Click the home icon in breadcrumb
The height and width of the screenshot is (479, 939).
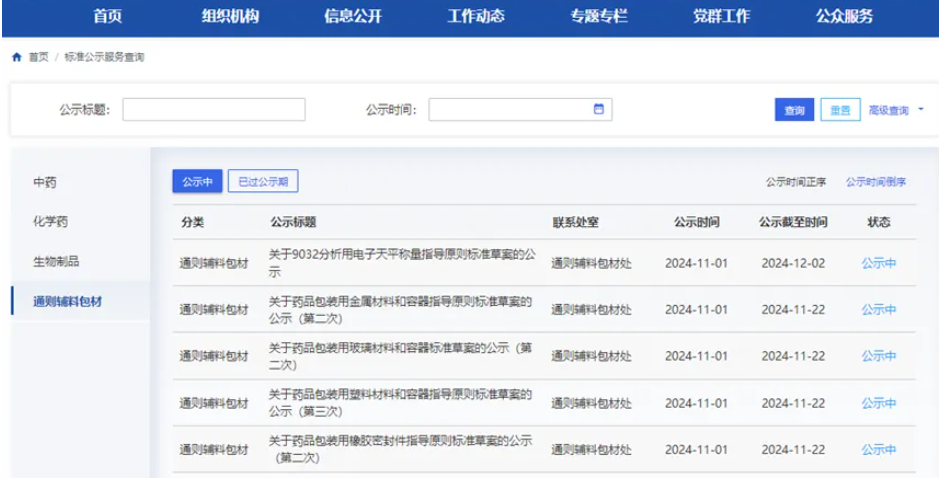(x=16, y=57)
